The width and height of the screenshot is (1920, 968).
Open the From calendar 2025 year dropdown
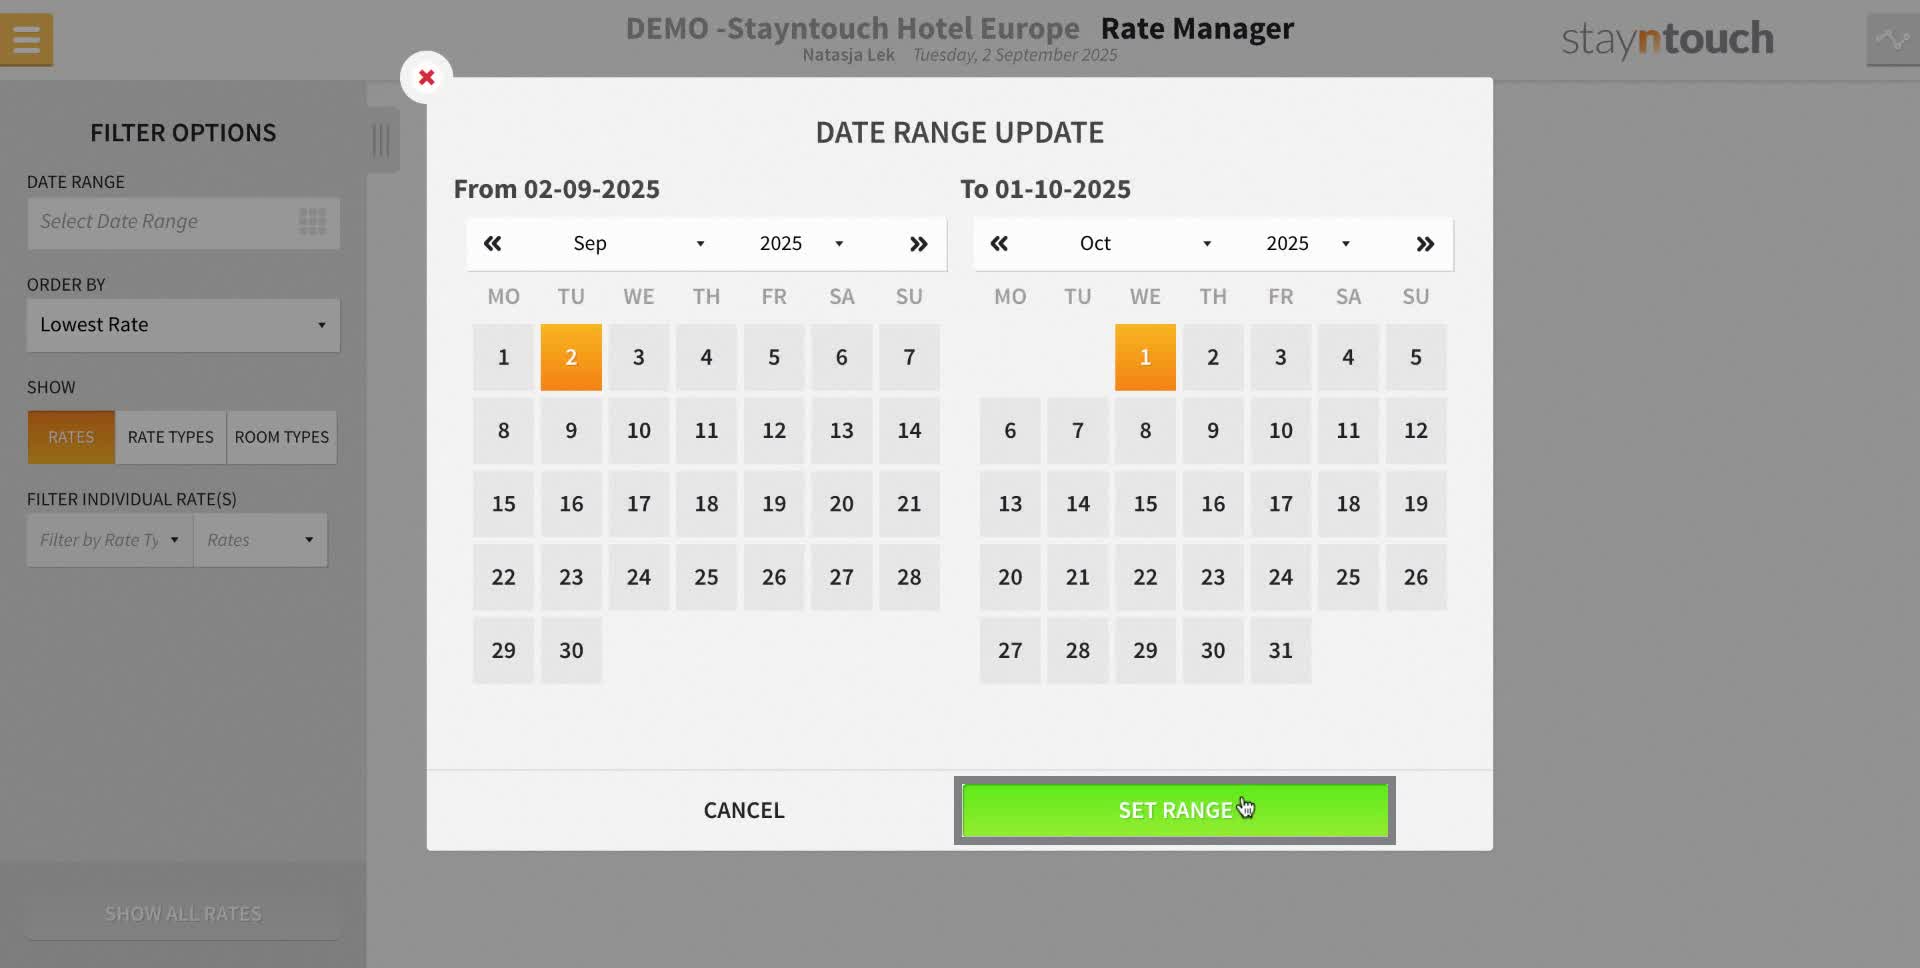[801, 243]
